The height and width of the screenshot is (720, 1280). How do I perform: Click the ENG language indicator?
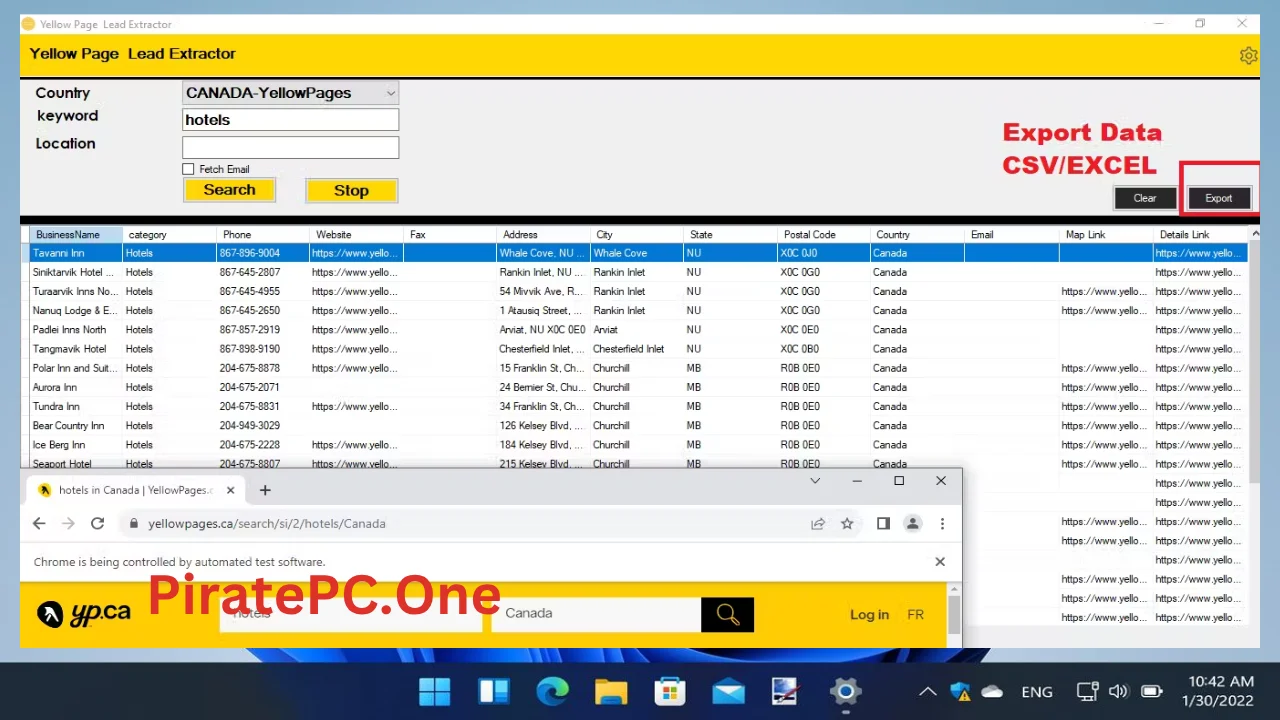(x=1037, y=692)
